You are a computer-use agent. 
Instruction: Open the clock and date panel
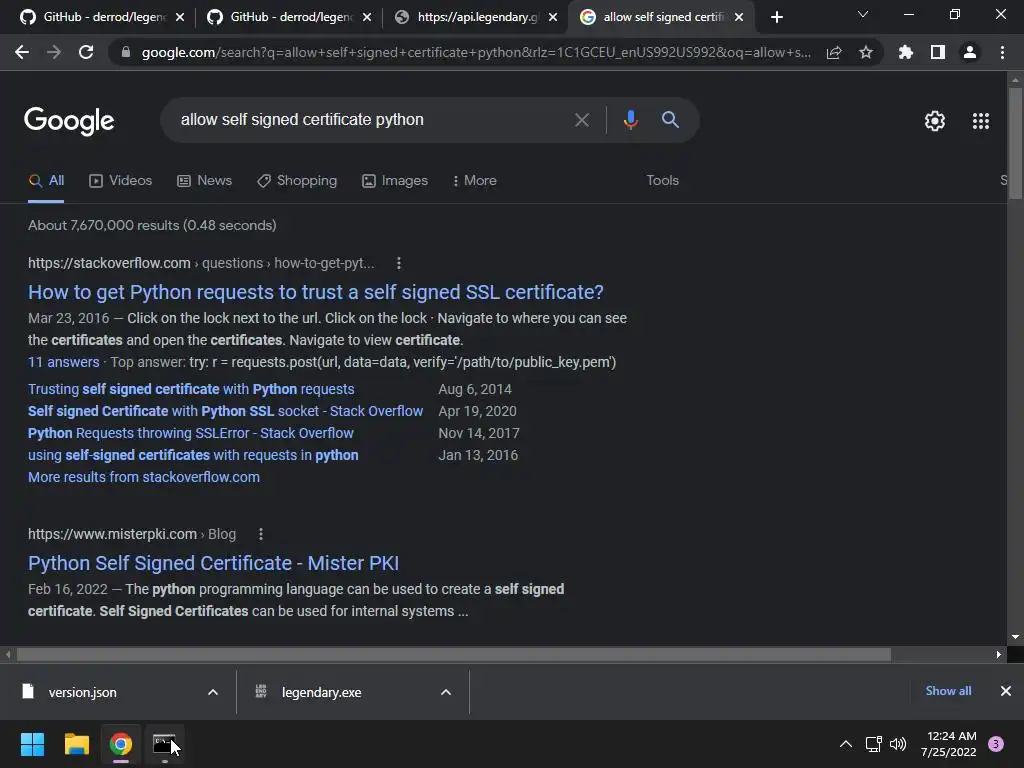[948, 744]
